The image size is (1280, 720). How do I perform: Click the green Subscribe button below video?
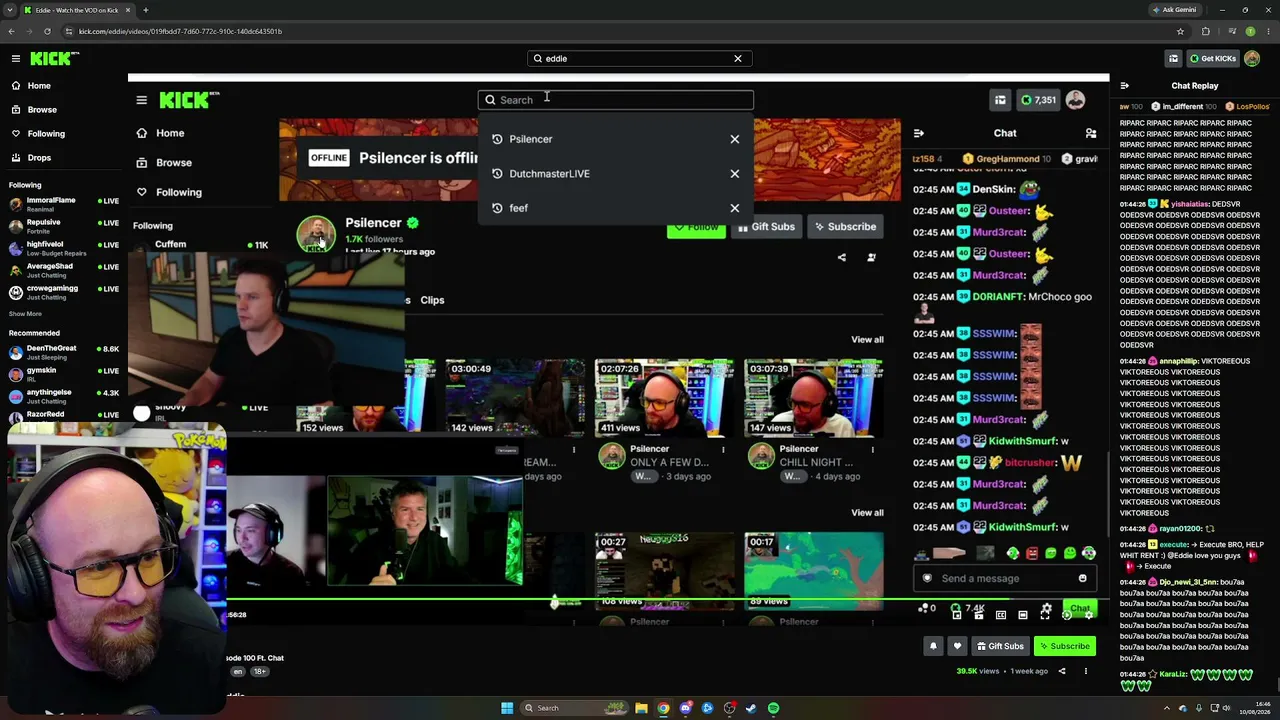(1064, 646)
